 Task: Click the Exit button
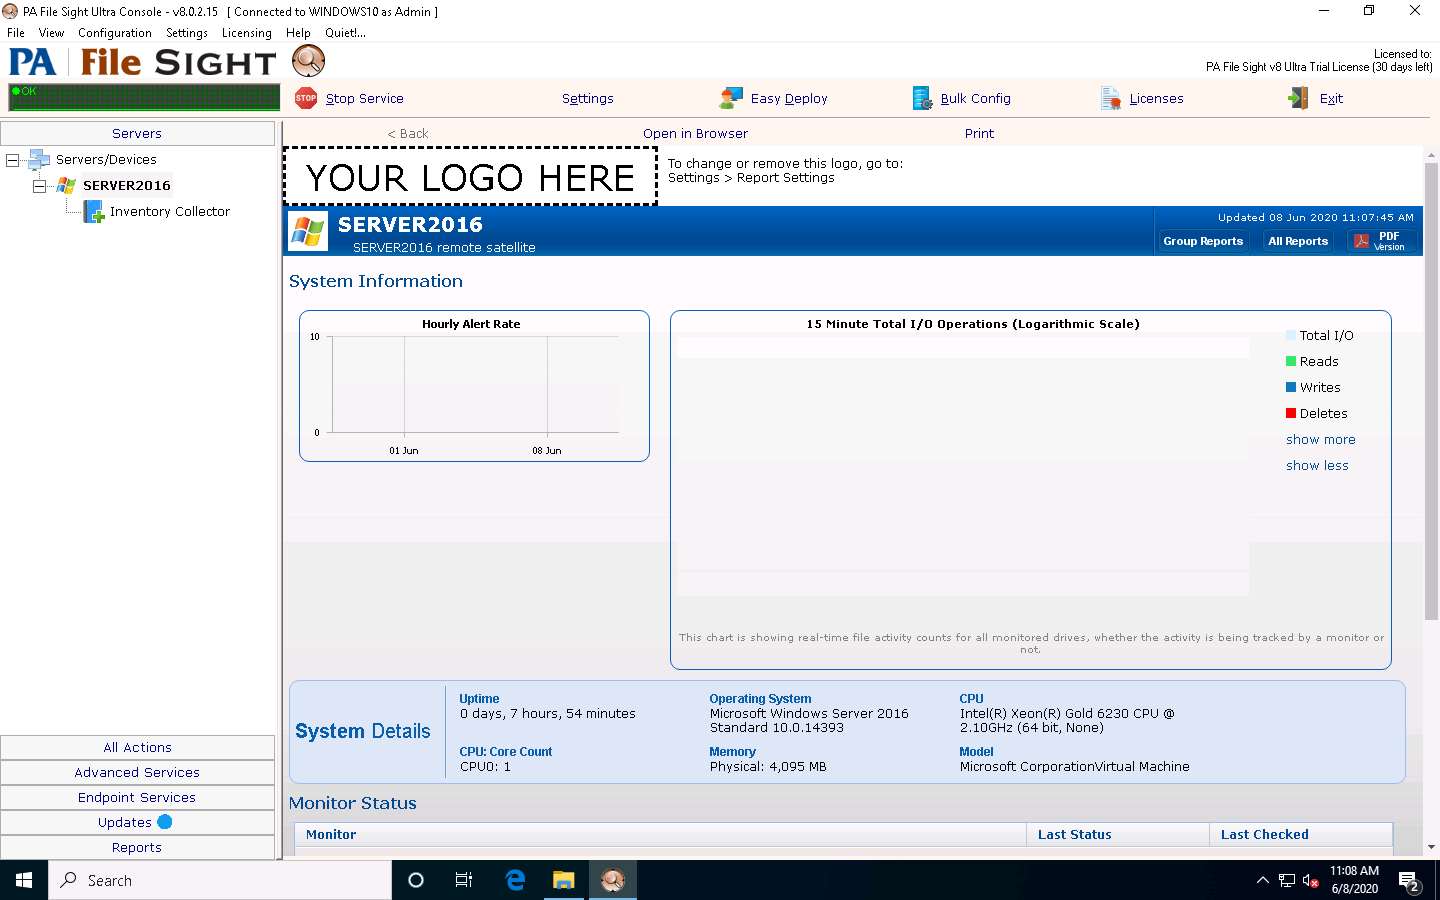tap(1331, 99)
